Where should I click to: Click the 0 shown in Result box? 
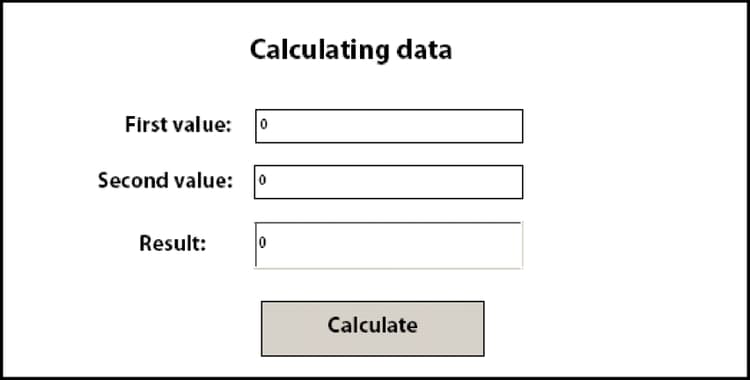coord(263,243)
